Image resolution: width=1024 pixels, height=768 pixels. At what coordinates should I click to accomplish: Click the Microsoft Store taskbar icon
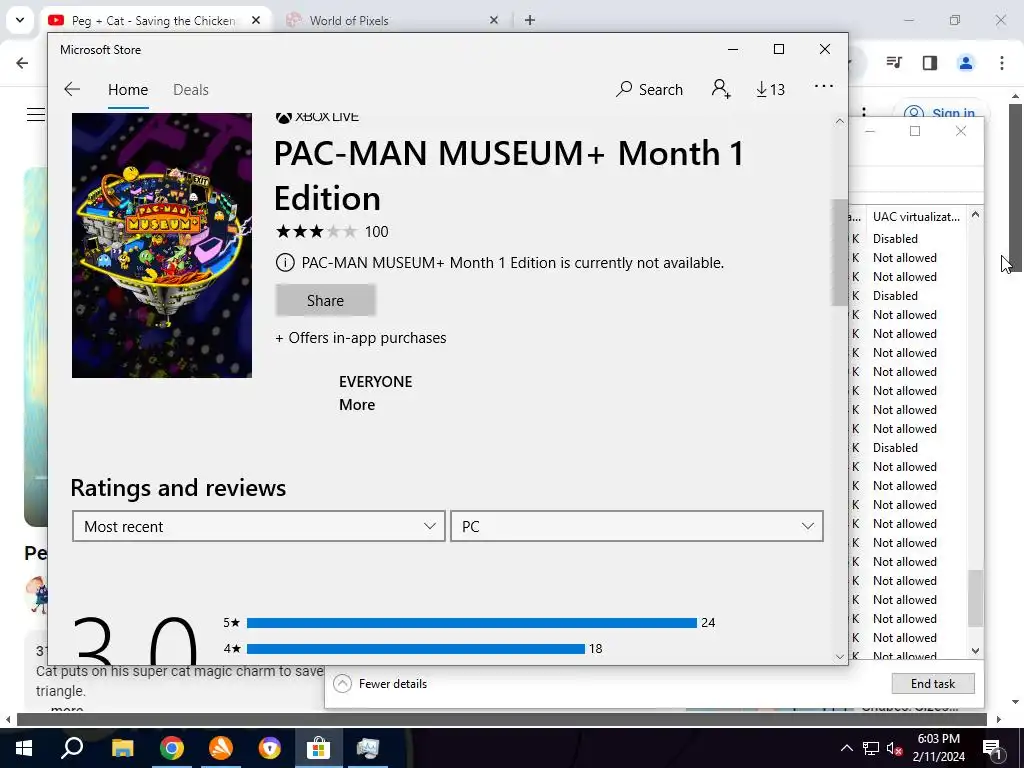click(318, 748)
